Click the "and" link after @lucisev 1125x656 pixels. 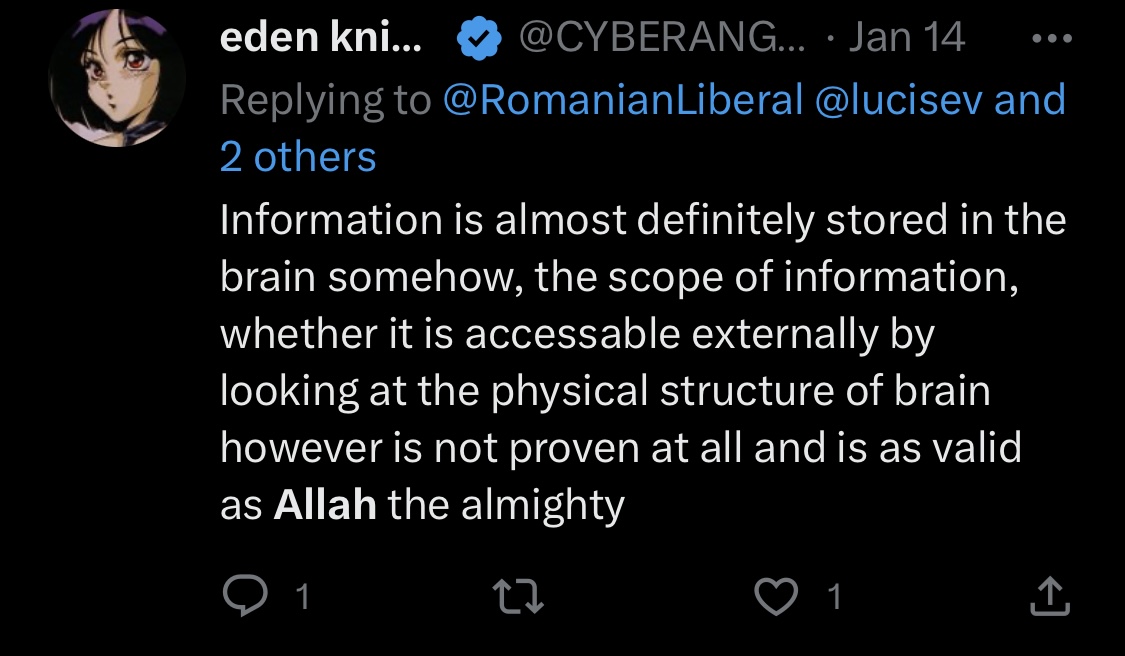pyautogui.click(x=1030, y=100)
